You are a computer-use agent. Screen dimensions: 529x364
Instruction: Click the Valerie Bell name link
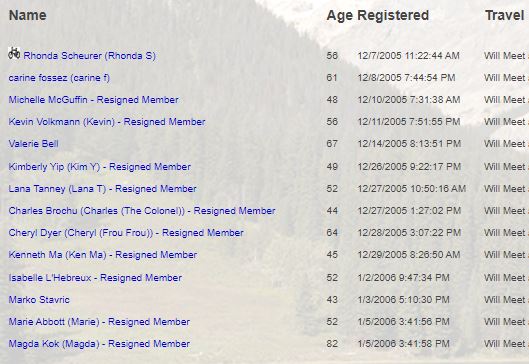[x=33, y=144]
